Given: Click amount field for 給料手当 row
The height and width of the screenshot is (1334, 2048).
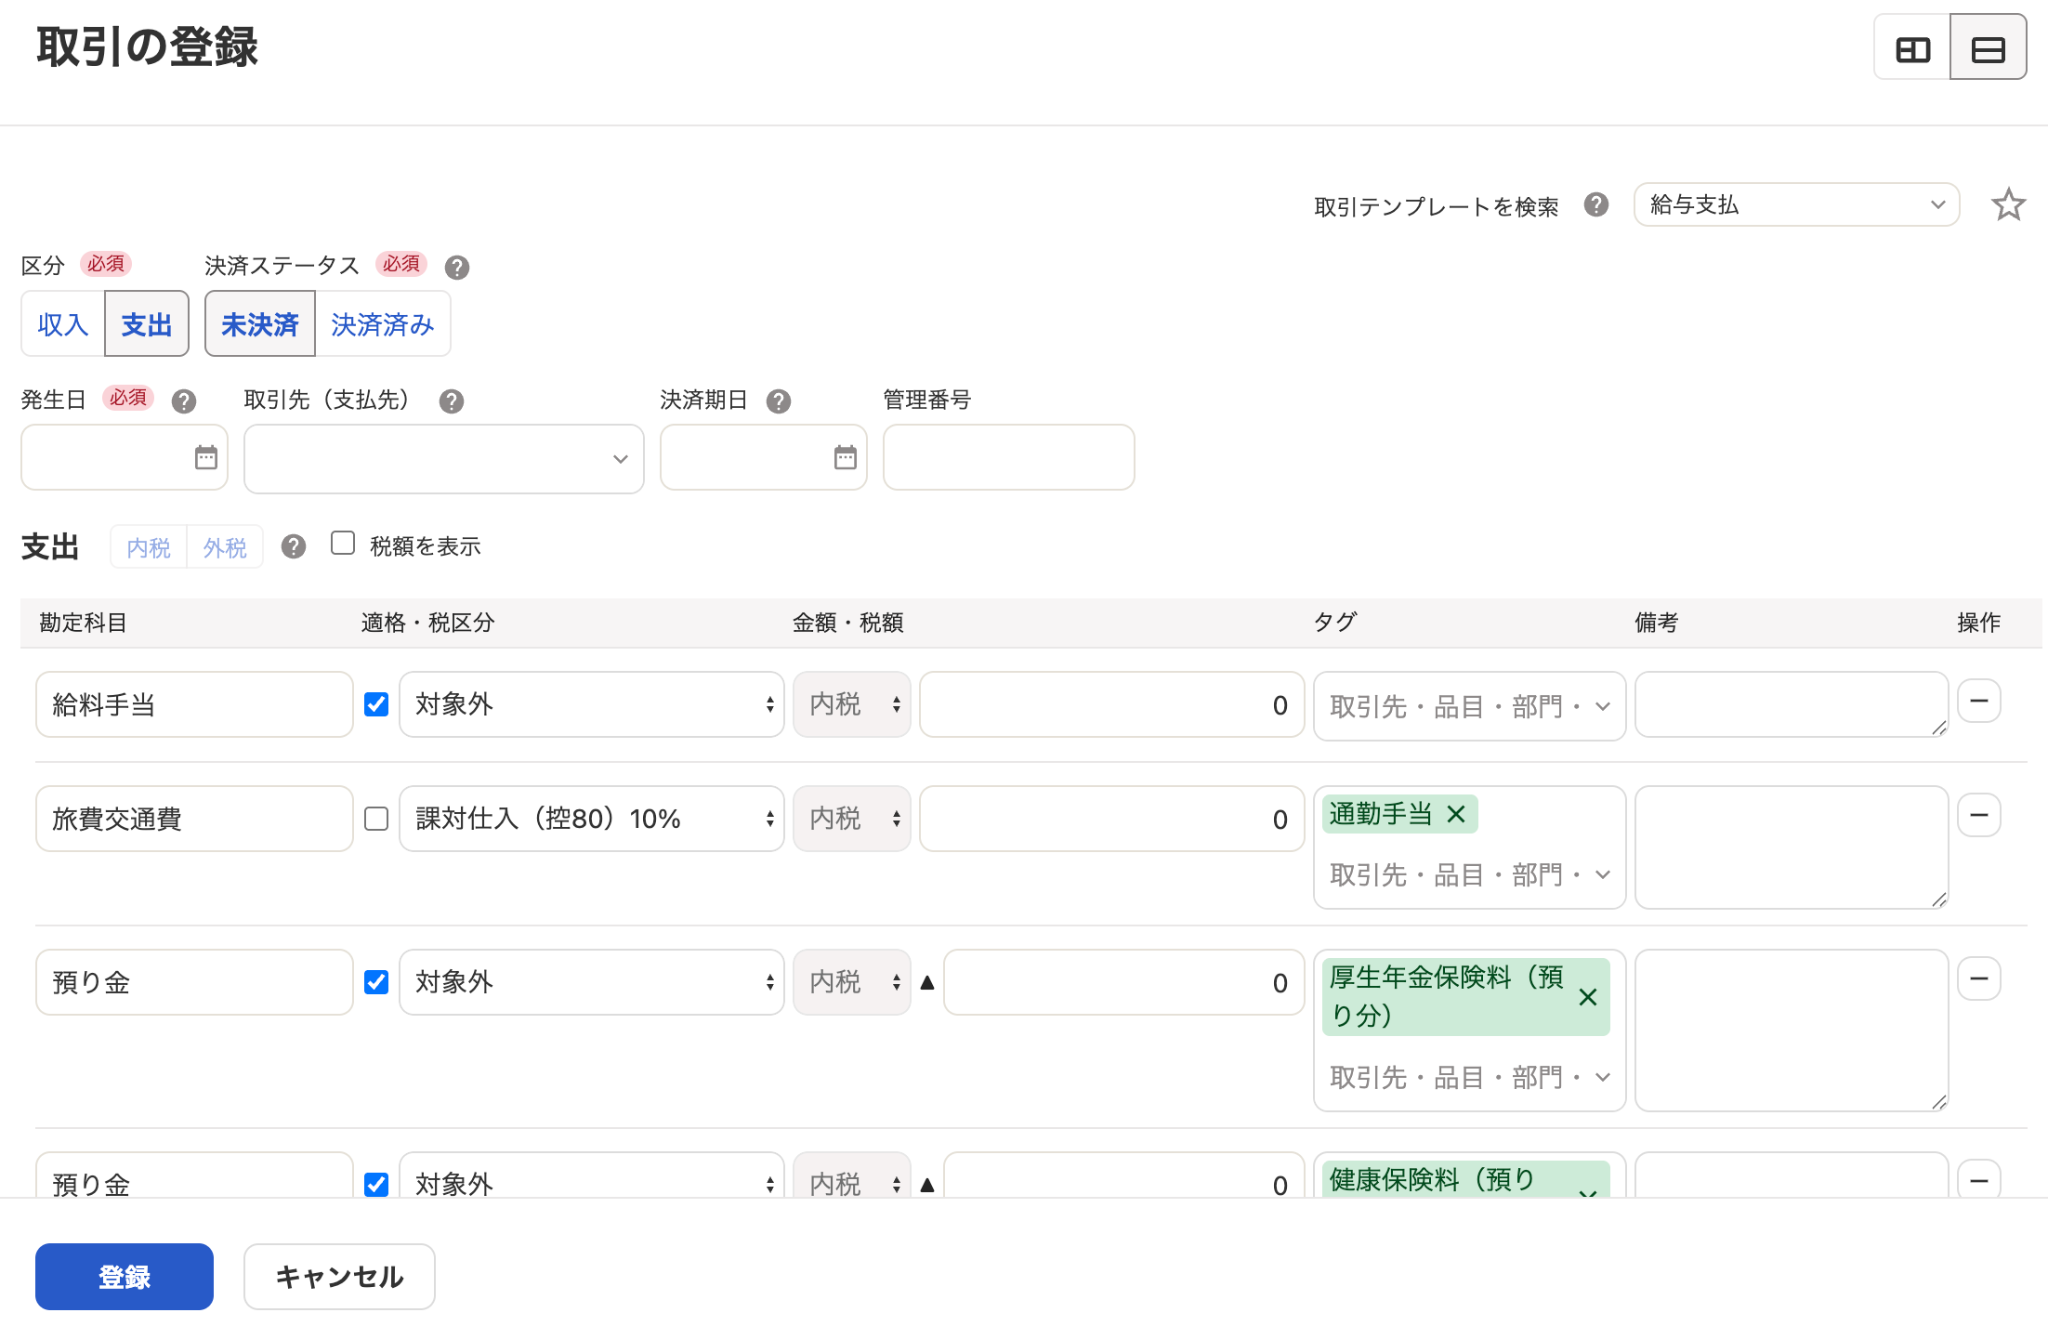Looking at the screenshot, I should coord(1112,704).
